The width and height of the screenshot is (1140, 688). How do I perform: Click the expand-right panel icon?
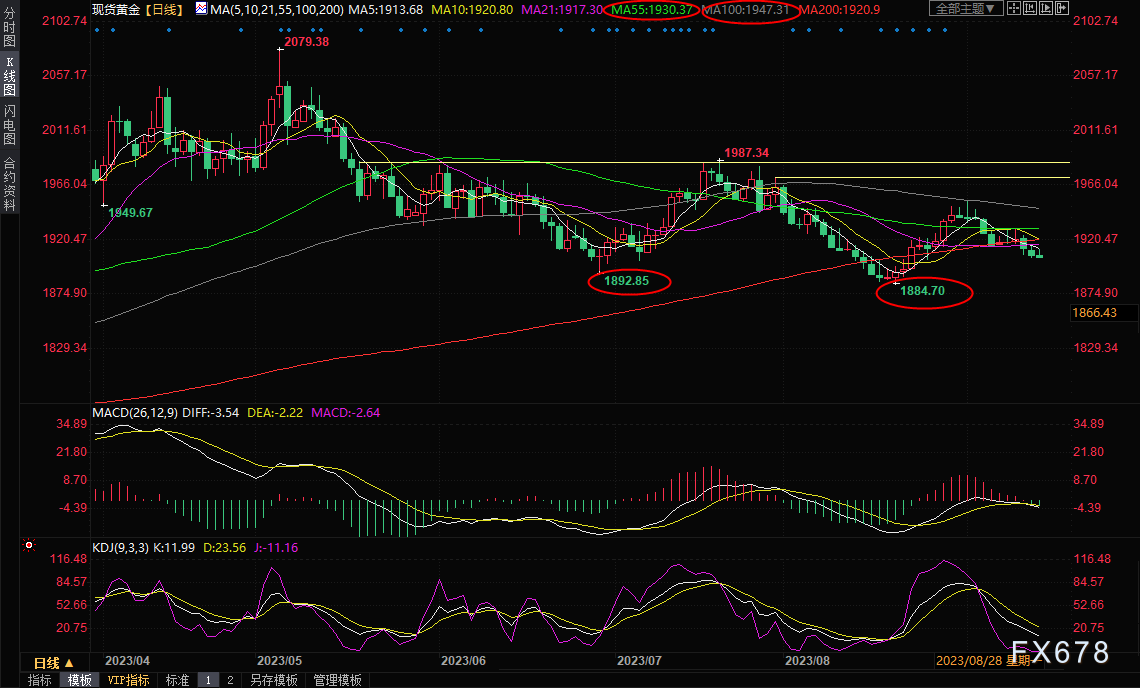[1062, 9]
